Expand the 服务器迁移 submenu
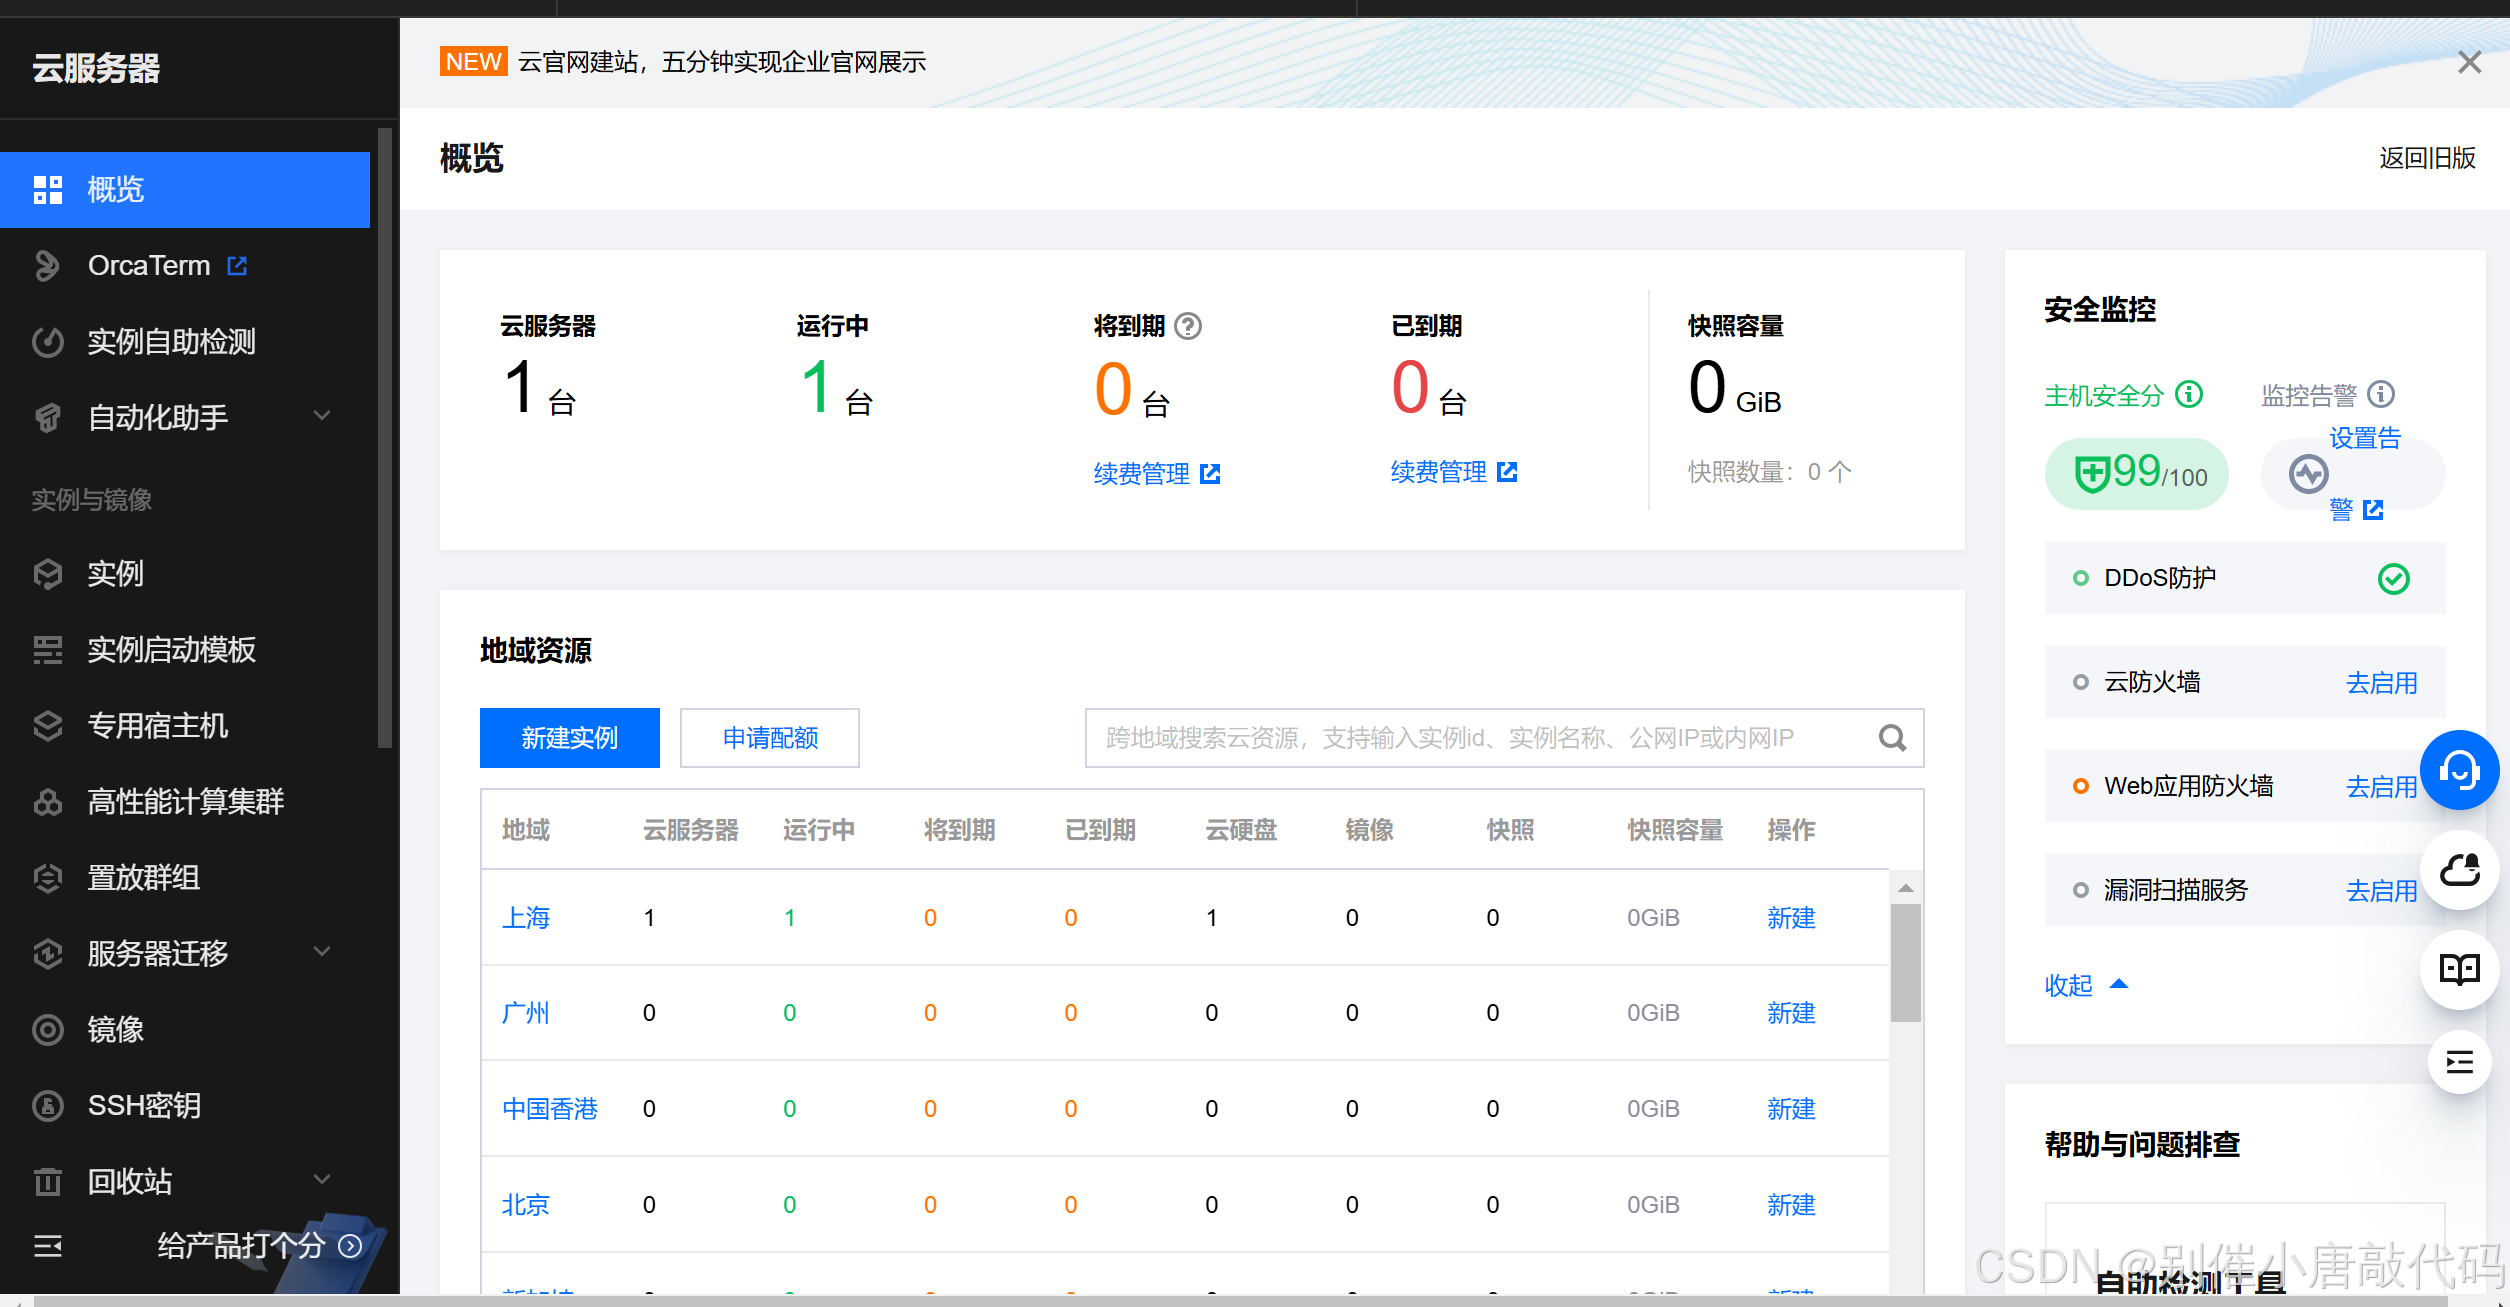Viewport: 2510px width, 1307px height. (x=322, y=952)
